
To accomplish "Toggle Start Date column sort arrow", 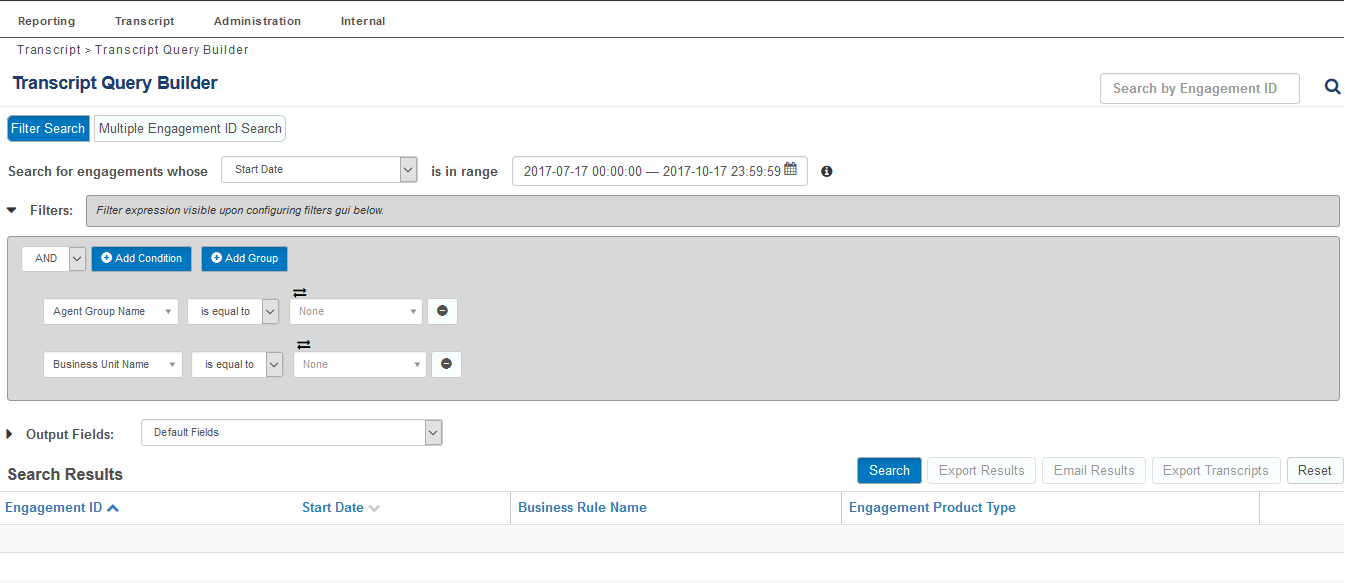I will 374,508.
